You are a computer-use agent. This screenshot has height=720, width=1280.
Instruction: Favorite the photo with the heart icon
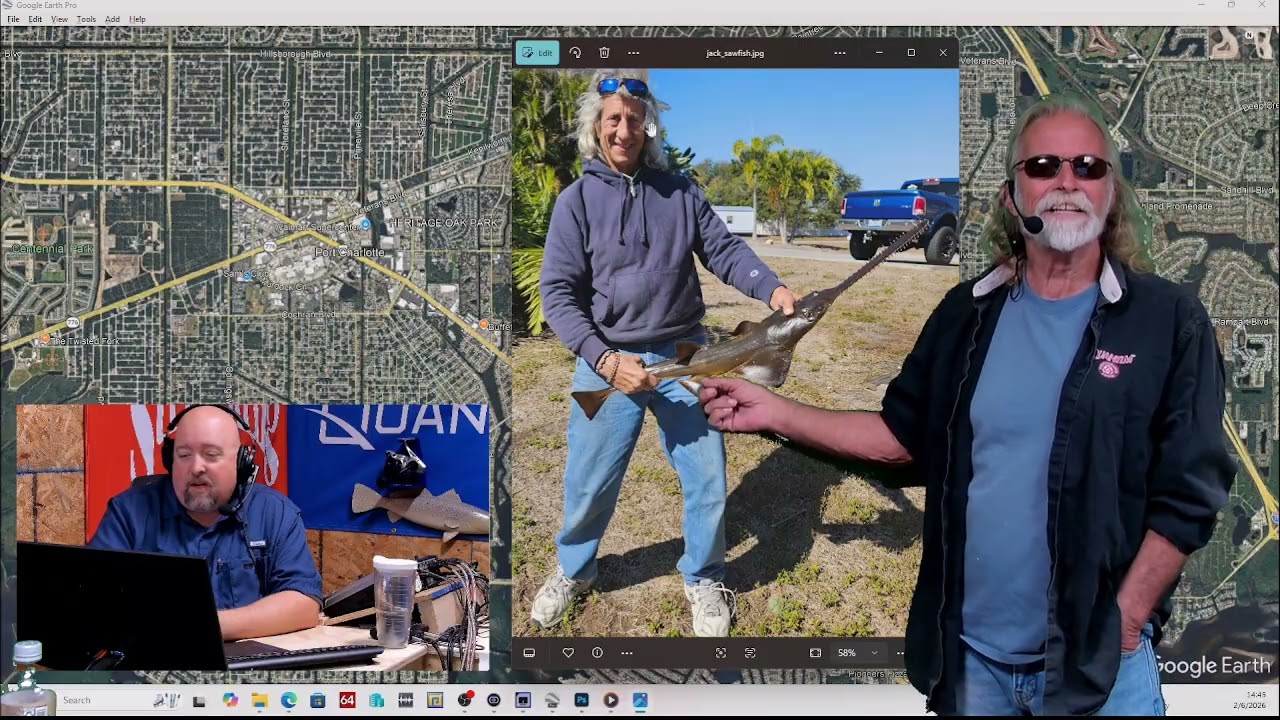568,653
